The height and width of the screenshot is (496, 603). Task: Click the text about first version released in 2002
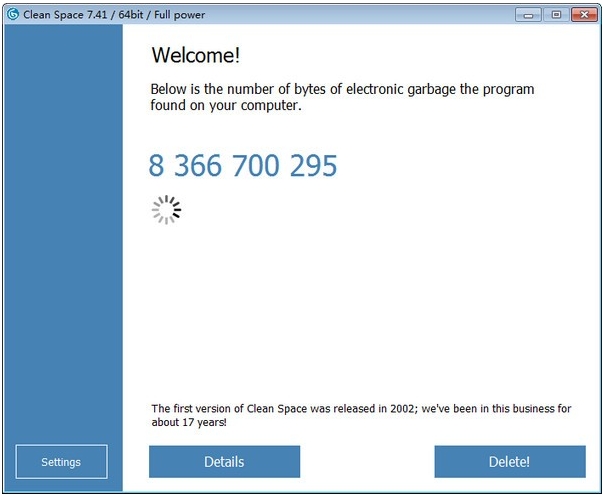tap(361, 415)
